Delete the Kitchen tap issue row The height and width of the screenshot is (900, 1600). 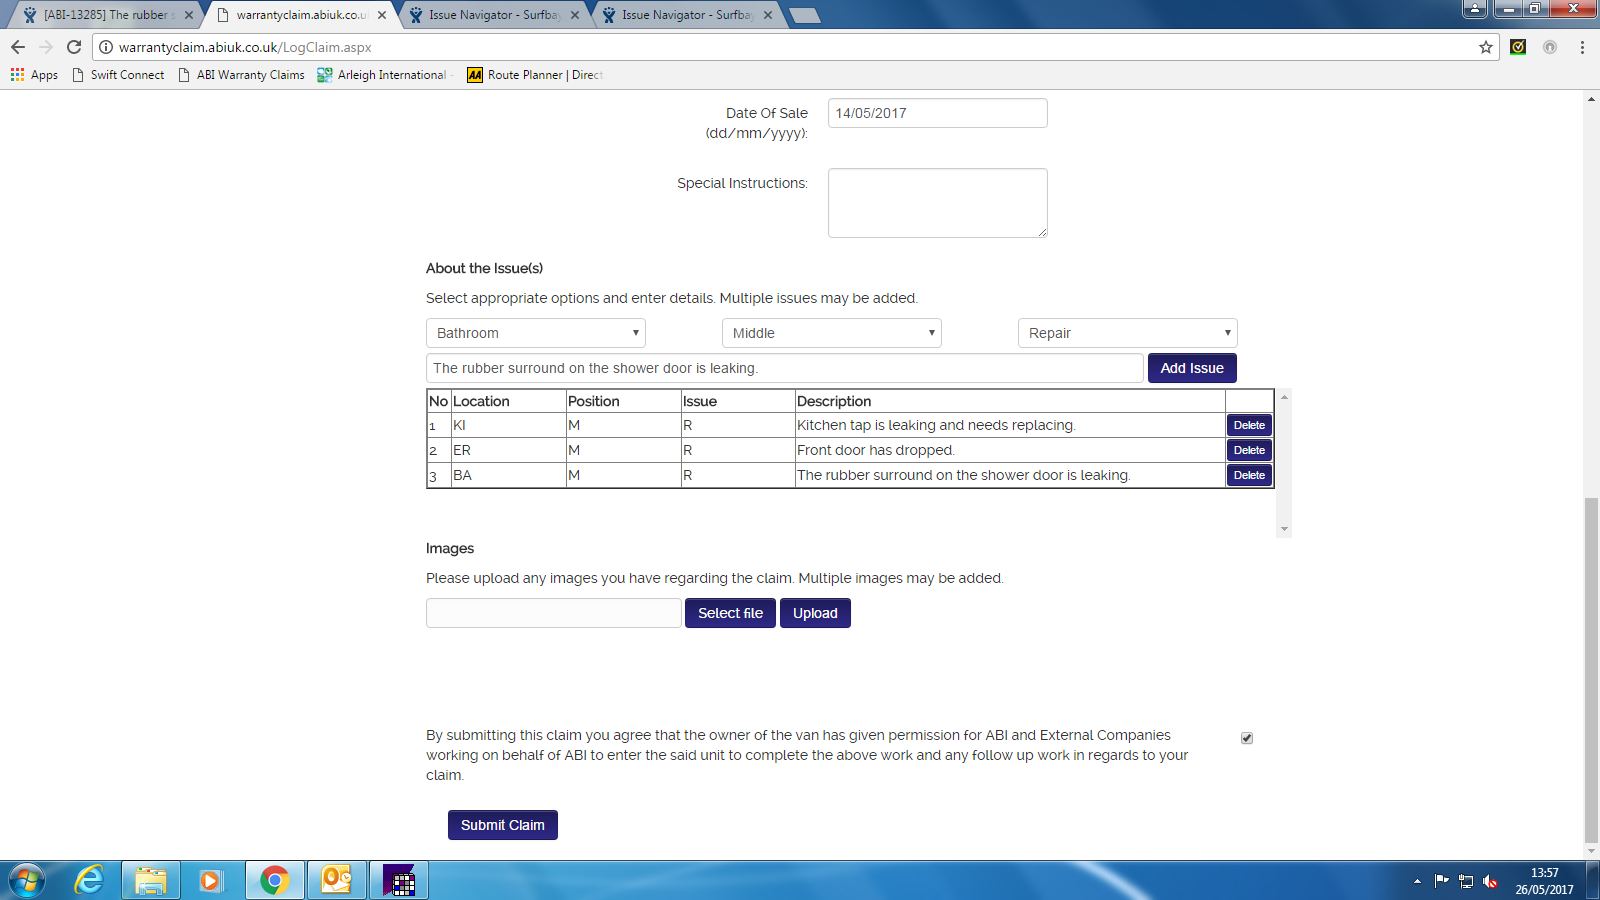[x=1249, y=425]
